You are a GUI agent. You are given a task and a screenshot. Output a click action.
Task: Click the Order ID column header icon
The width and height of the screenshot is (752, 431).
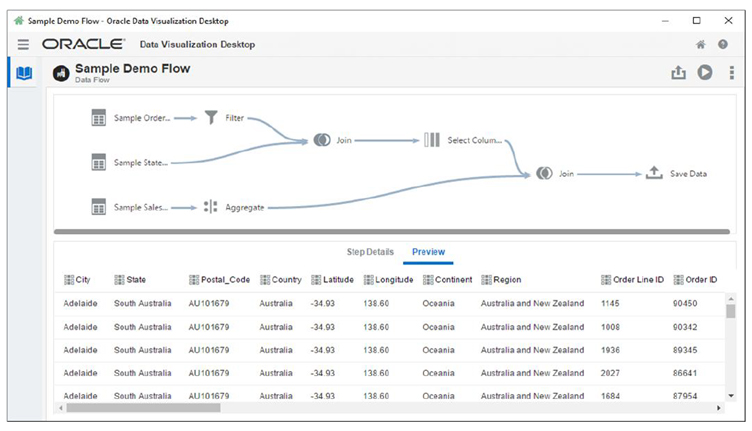(x=679, y=280)
